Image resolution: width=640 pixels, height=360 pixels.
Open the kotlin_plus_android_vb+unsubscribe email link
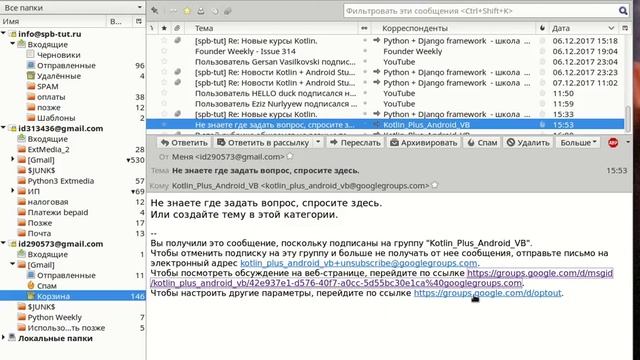(358, 263)
